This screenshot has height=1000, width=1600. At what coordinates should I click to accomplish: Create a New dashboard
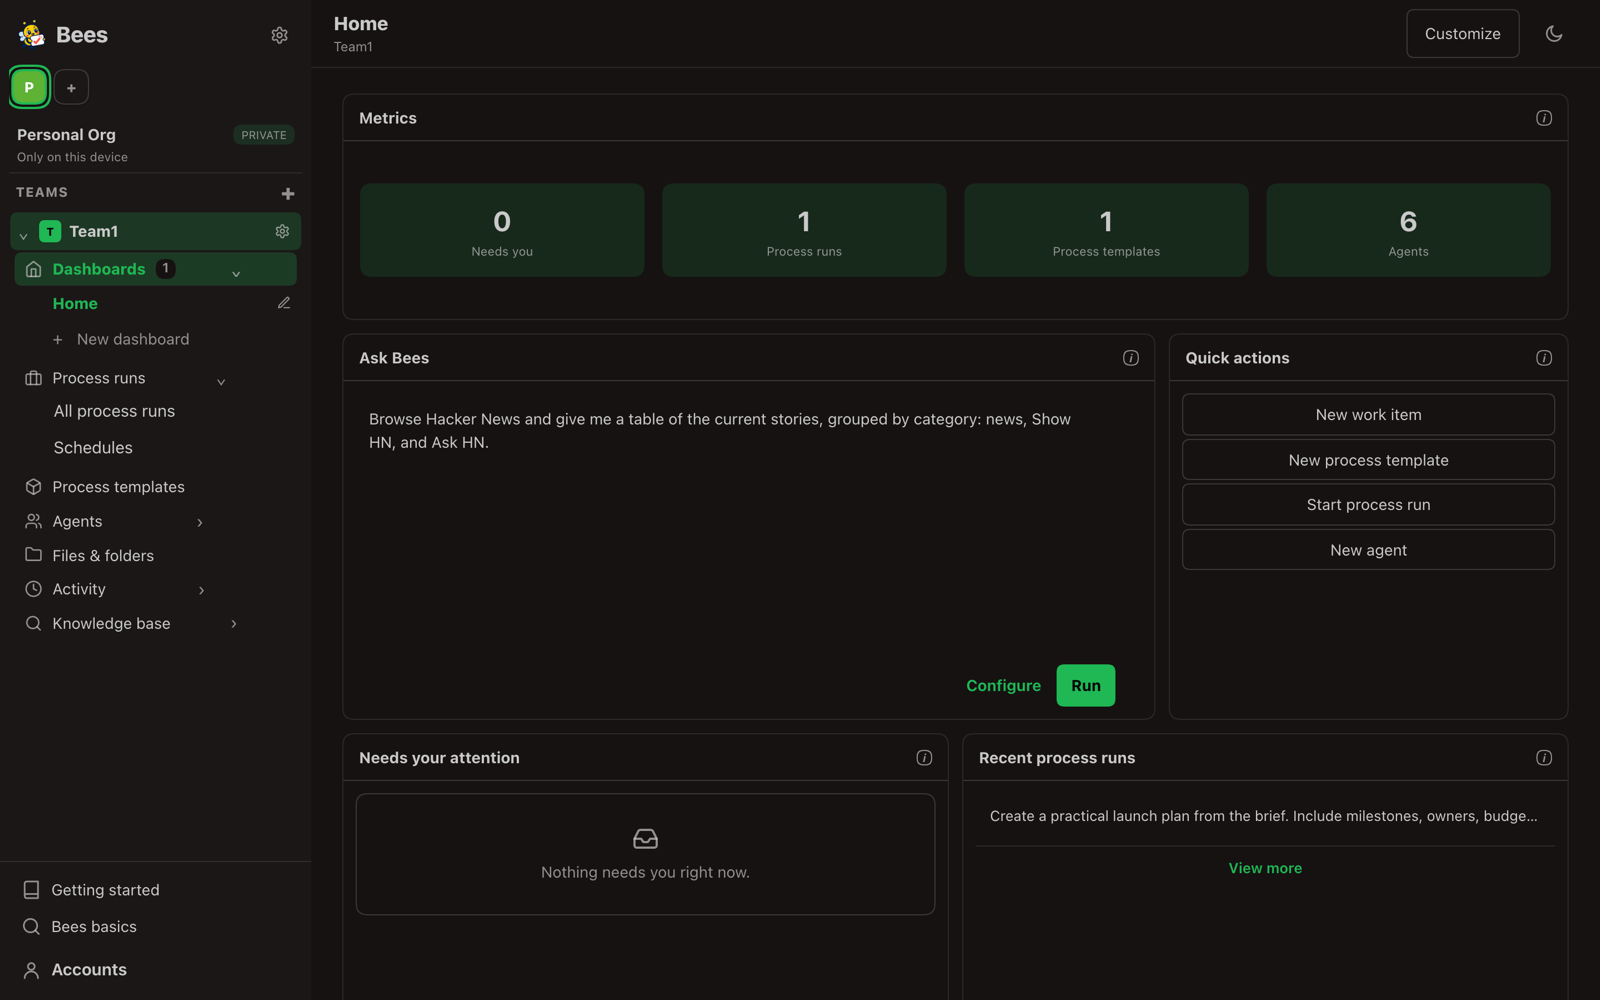click(x=121, y=340)
